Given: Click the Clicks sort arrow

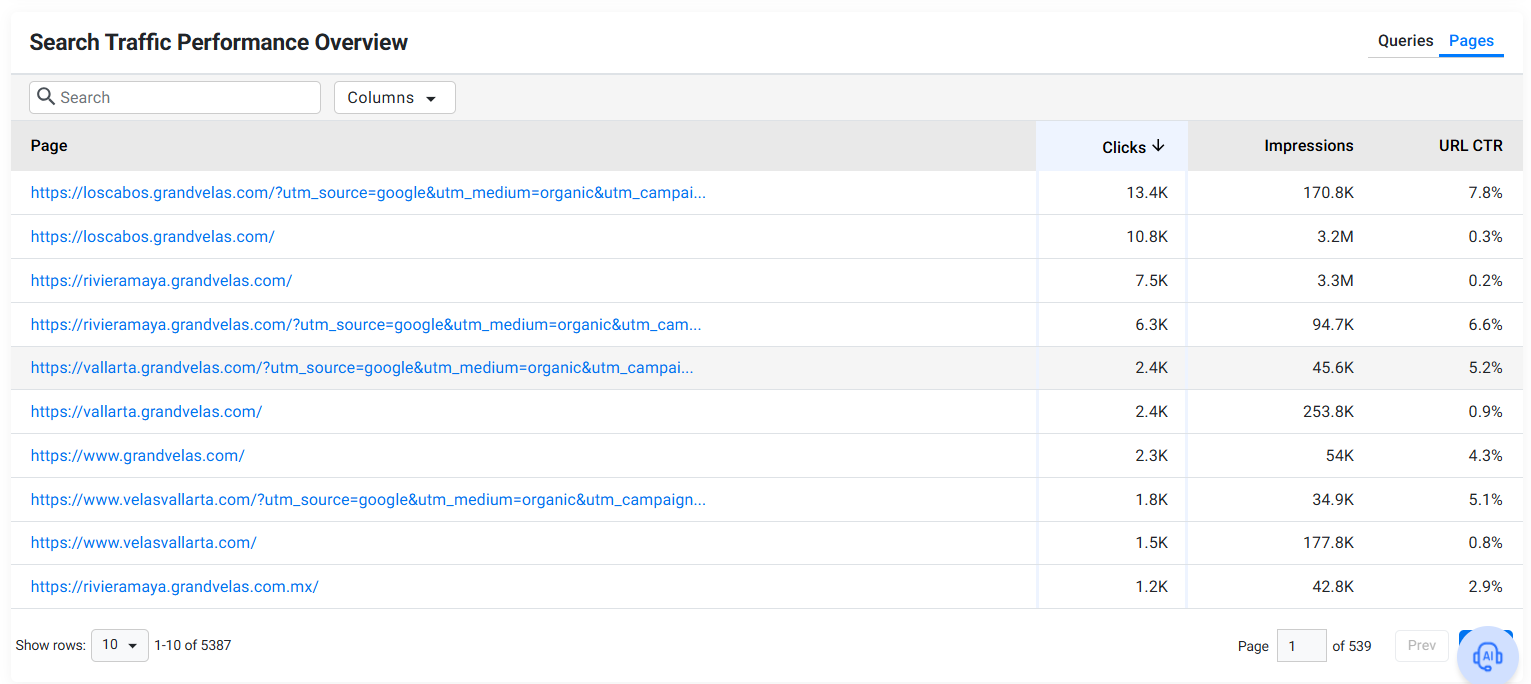Looking at the screenshot, I should 1158,146.
